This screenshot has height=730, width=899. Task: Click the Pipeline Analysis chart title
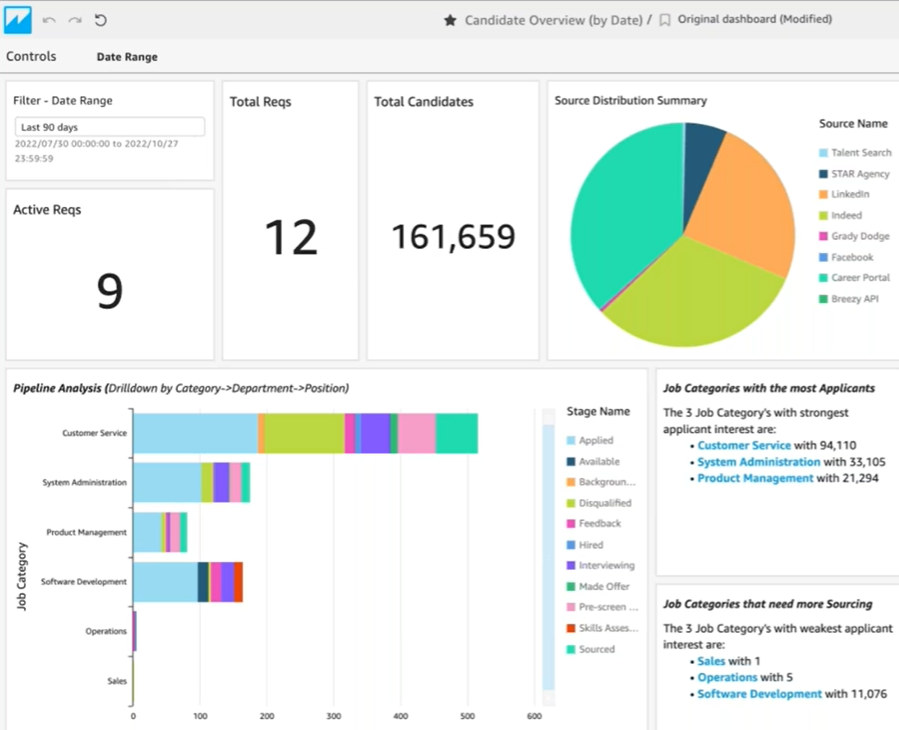181,388
